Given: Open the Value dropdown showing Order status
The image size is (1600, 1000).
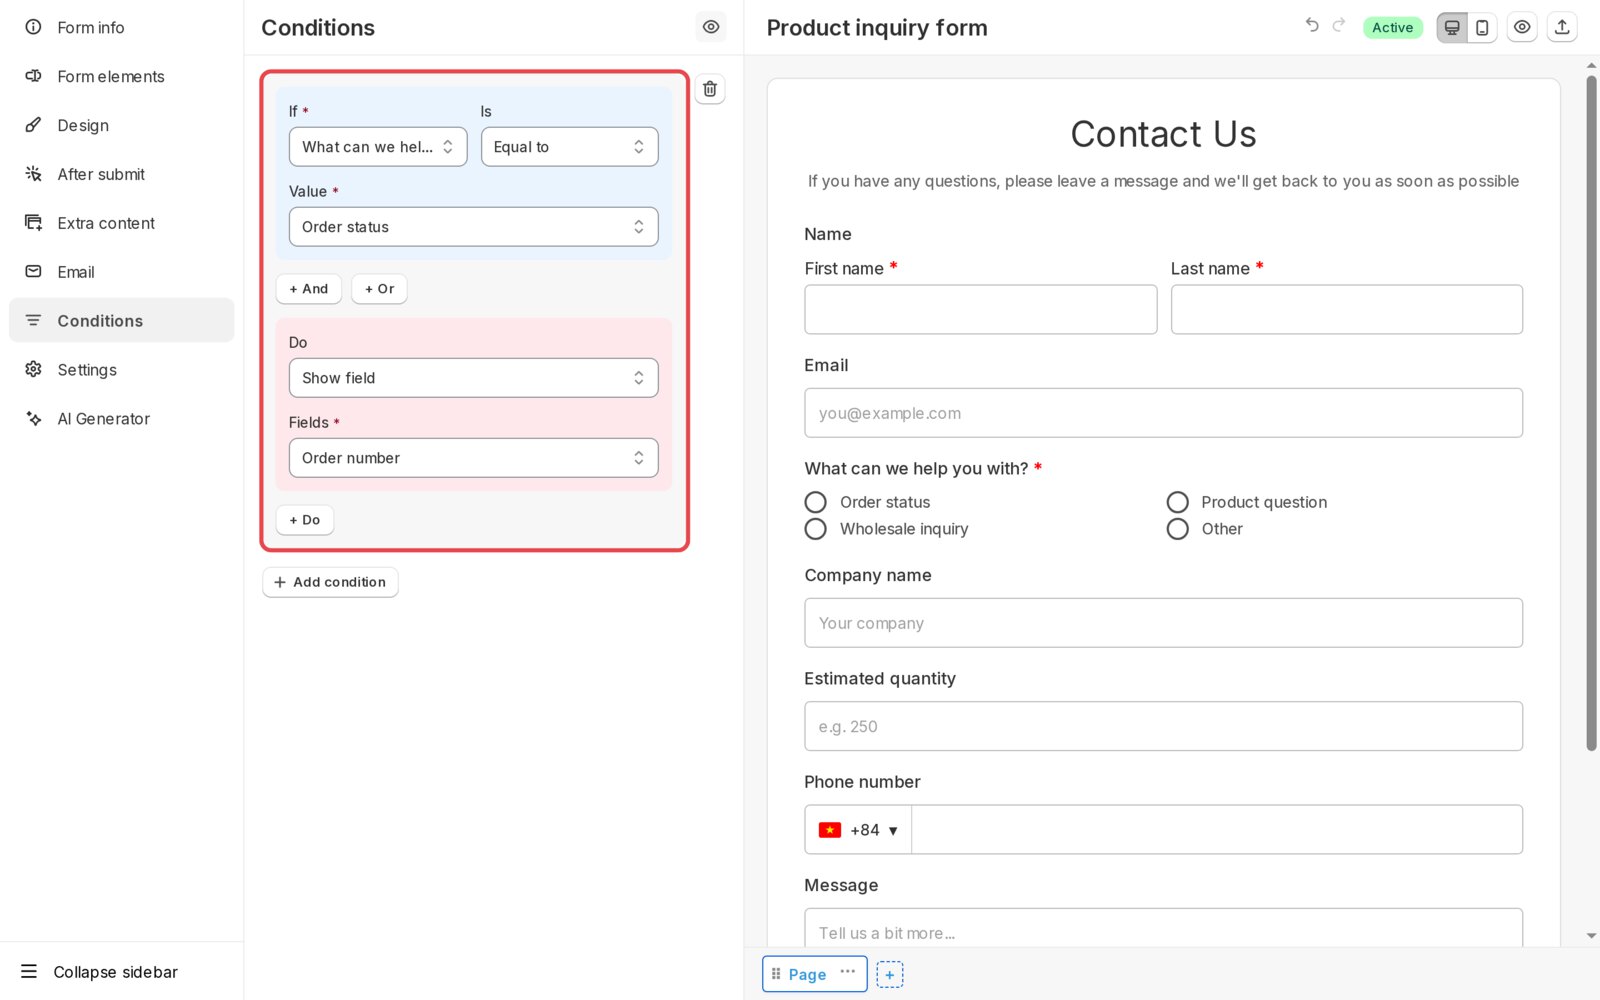Looking at the screenshot, I should click(473, 227).
